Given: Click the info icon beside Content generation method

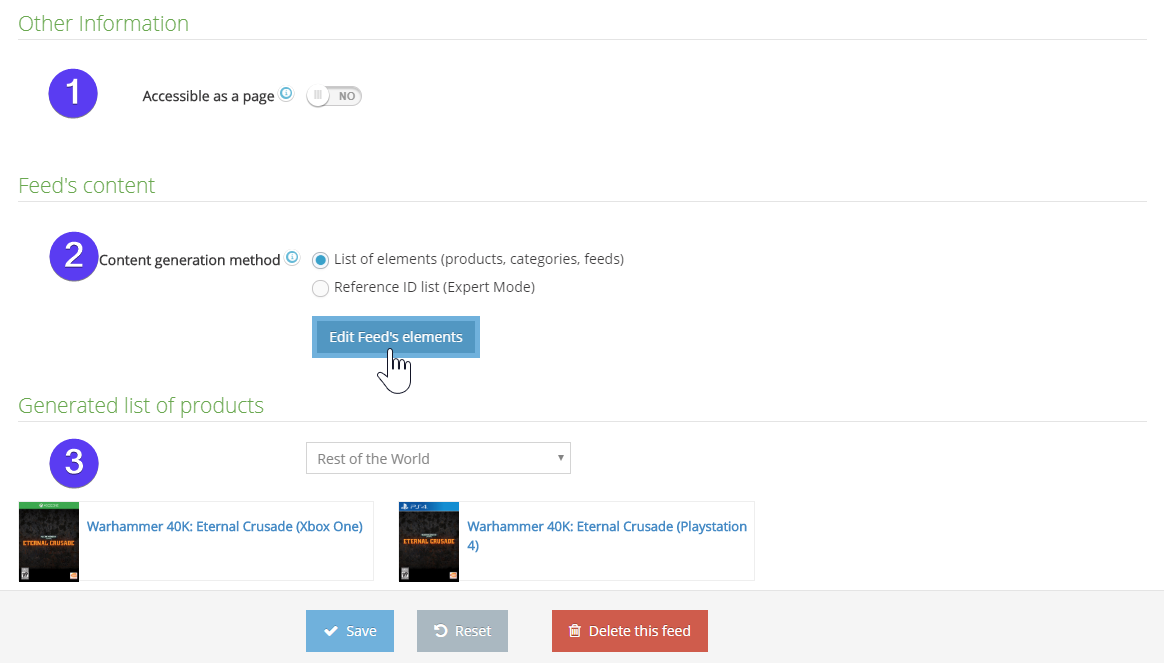Looking at the screenshot, I should click(x=292, y=258).
